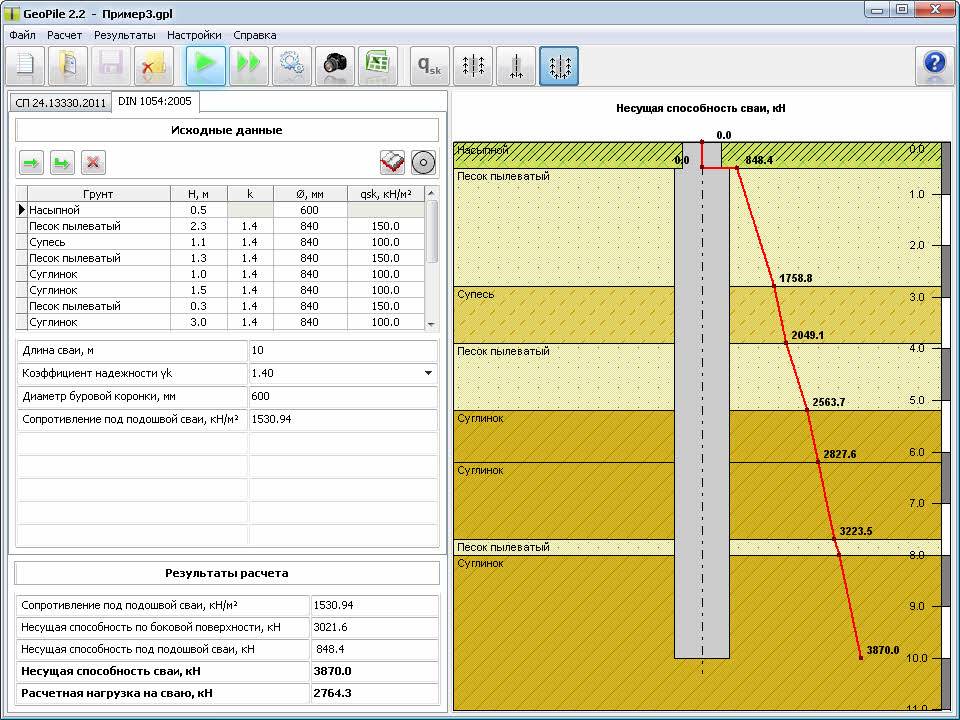960x720 pixels.
Task: Click the 2563.7 label on the chart
Action: [x=828, y=402]
